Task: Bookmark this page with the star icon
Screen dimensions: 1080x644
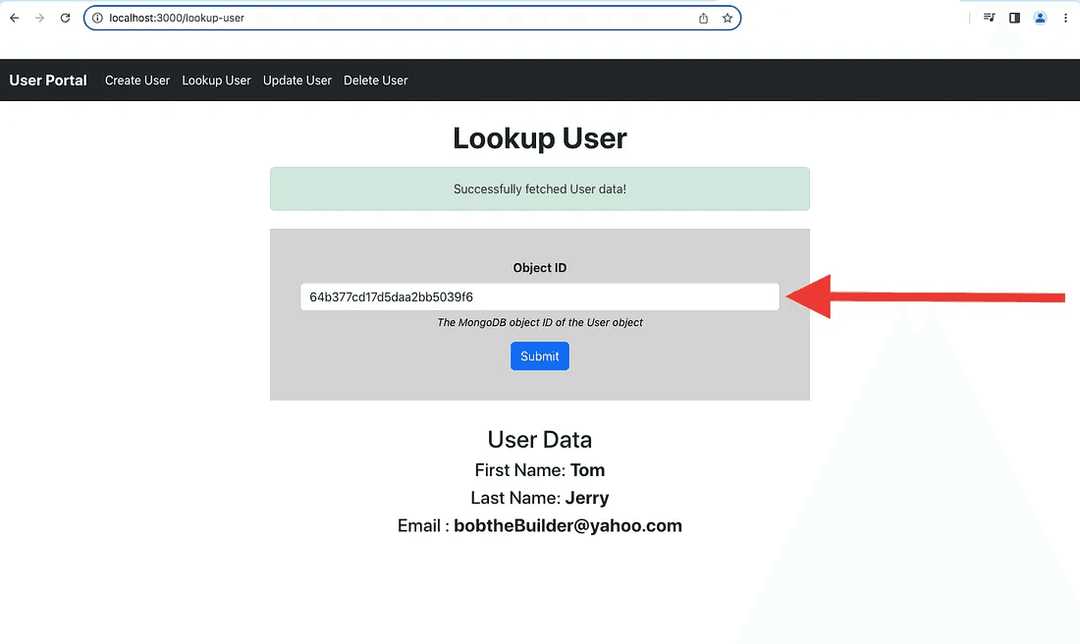Action: [x=727, y=18]
